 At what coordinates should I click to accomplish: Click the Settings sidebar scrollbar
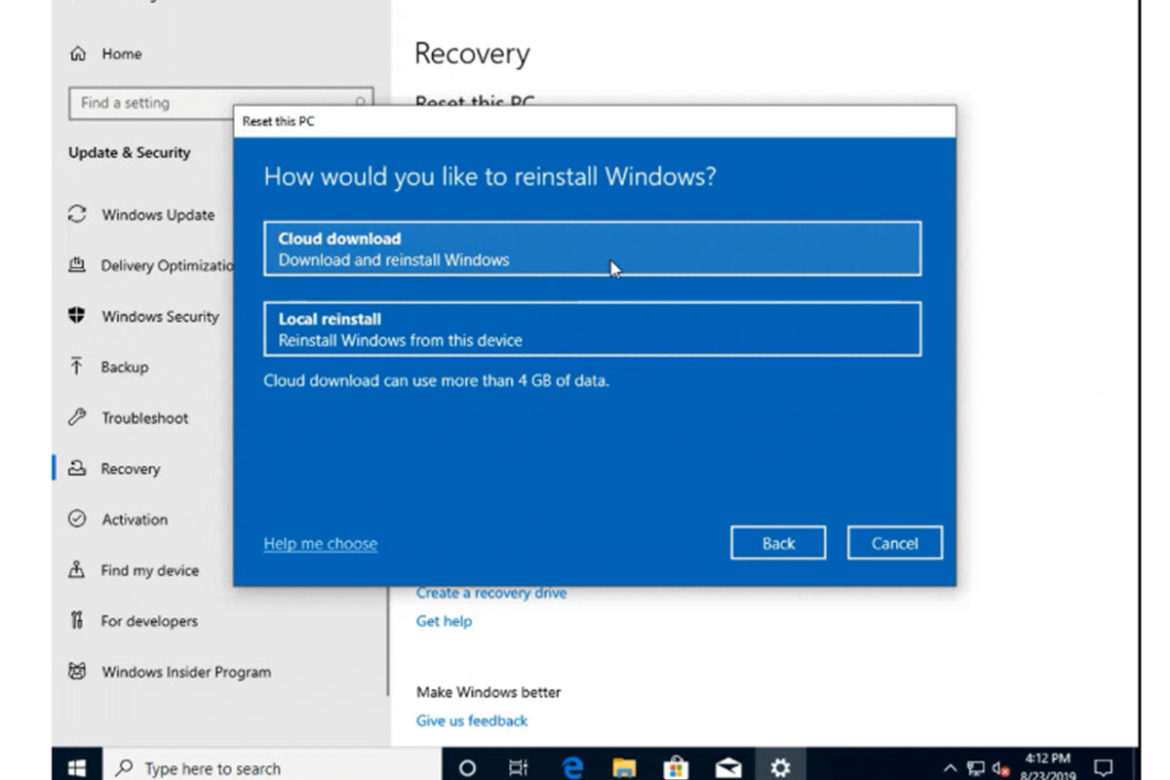pyautogui.click(x=388, y=642)
